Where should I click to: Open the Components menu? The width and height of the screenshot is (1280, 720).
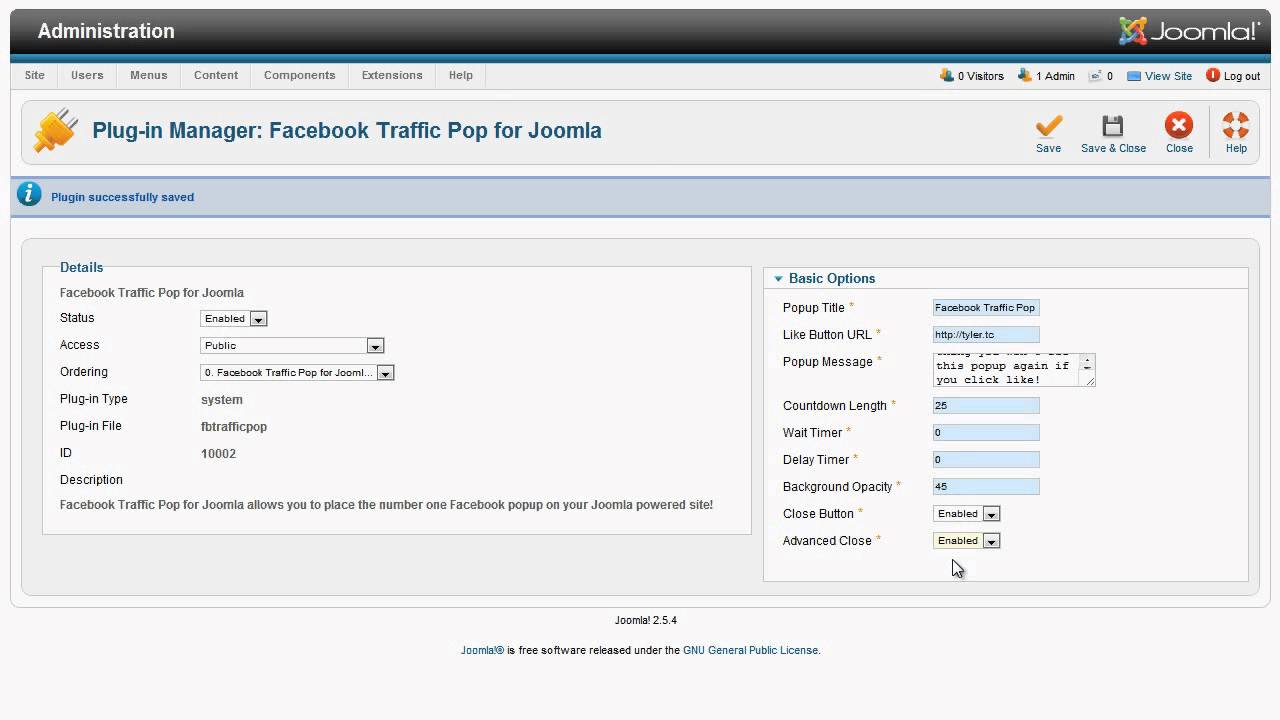300,75
